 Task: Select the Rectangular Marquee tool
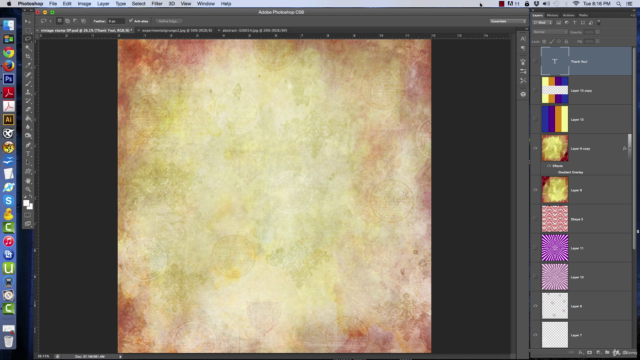pos(28,30)
